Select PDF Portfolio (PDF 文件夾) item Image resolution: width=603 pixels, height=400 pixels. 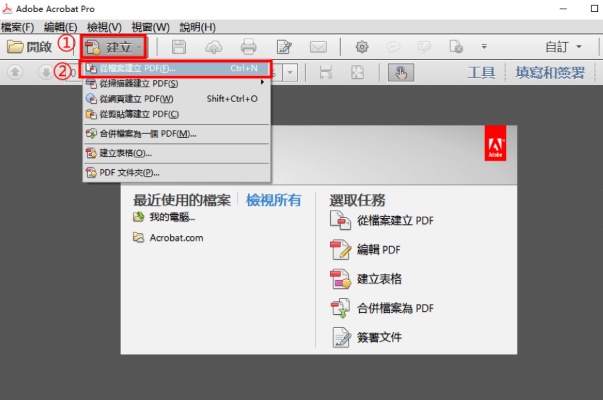pyautogui.click(x=176, y=173)
